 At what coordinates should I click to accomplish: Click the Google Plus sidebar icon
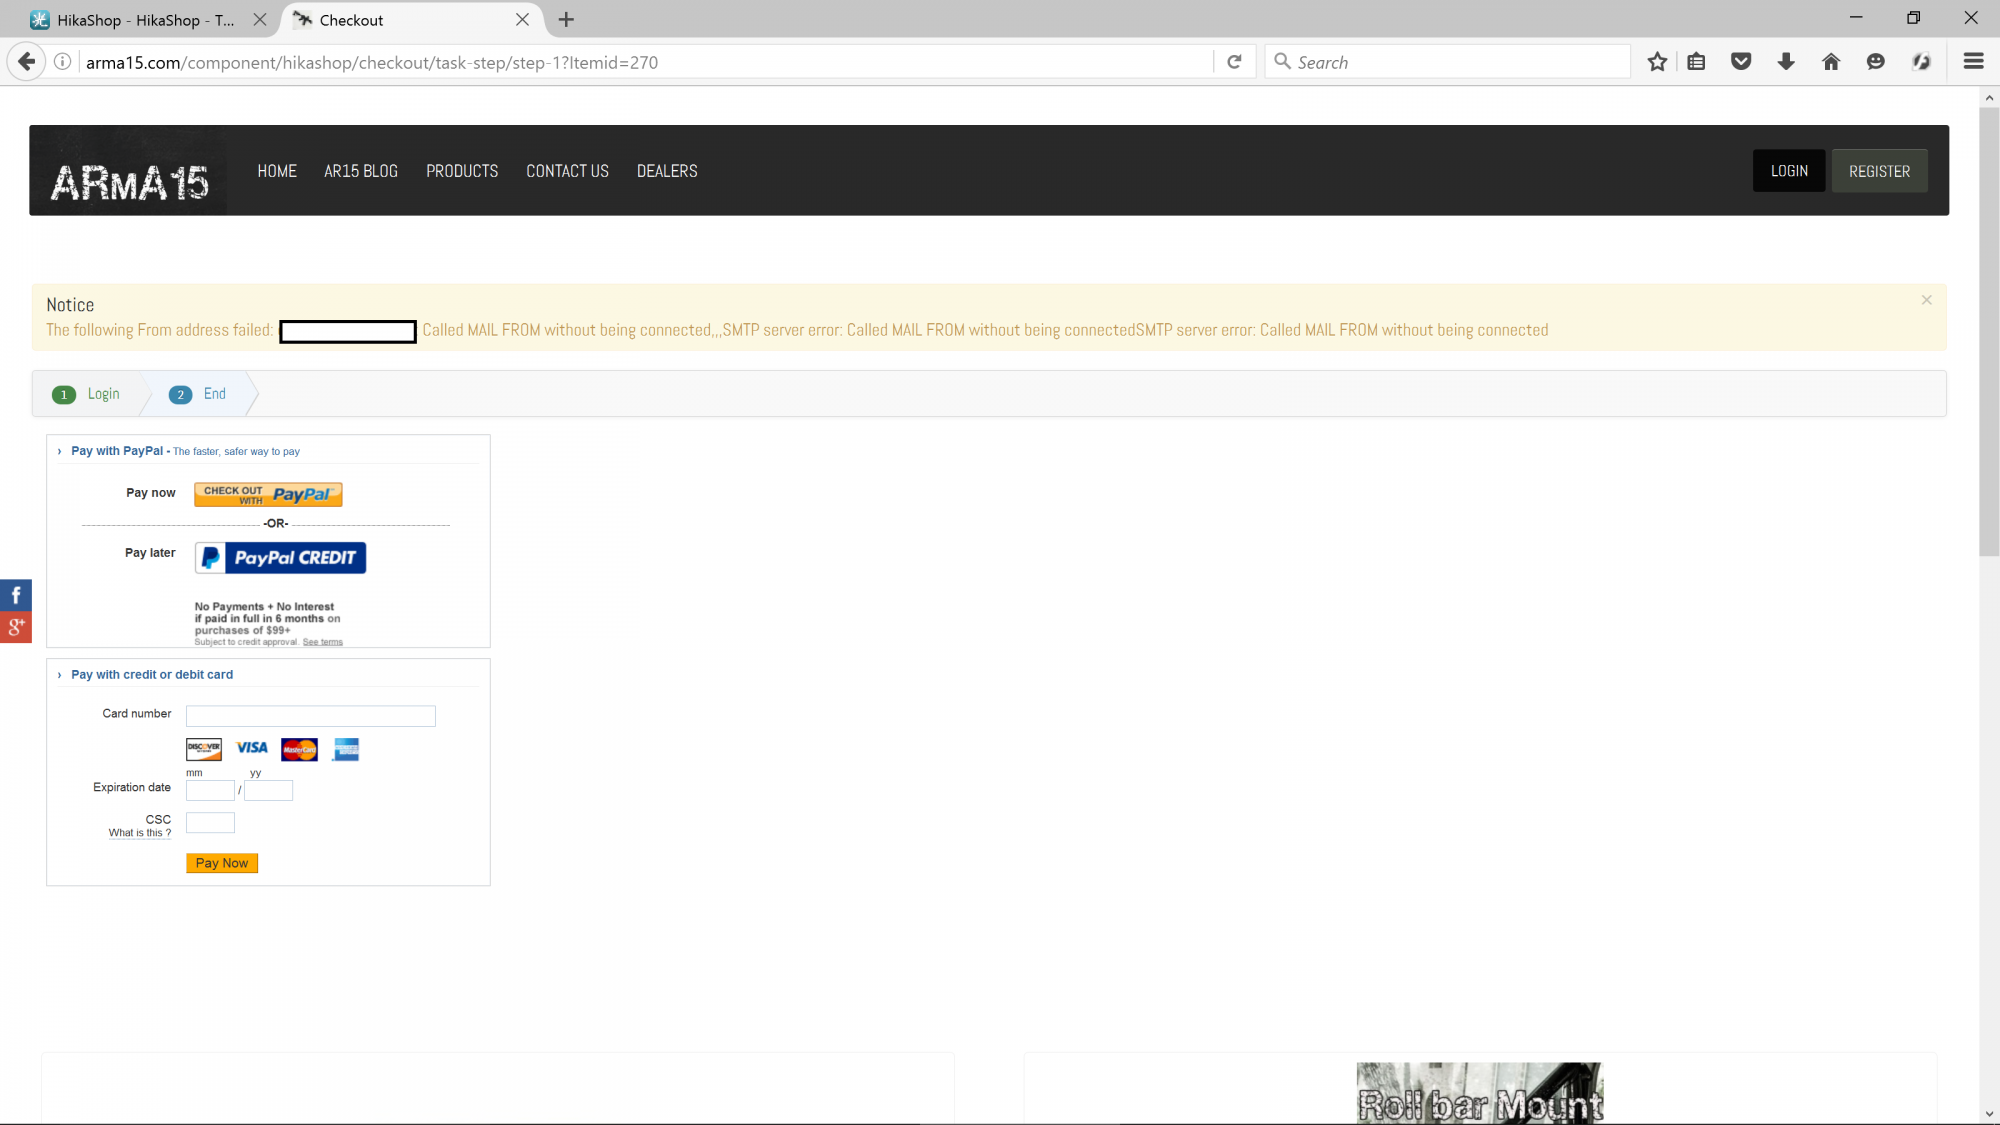pos(16,627)
